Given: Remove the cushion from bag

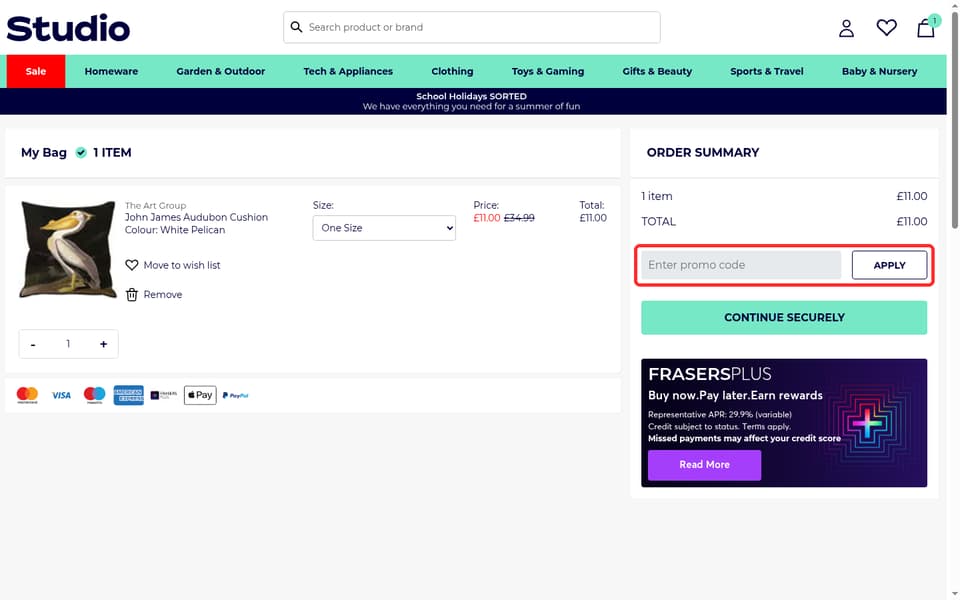Looking at the screenshot, I should tap(163, 294).
